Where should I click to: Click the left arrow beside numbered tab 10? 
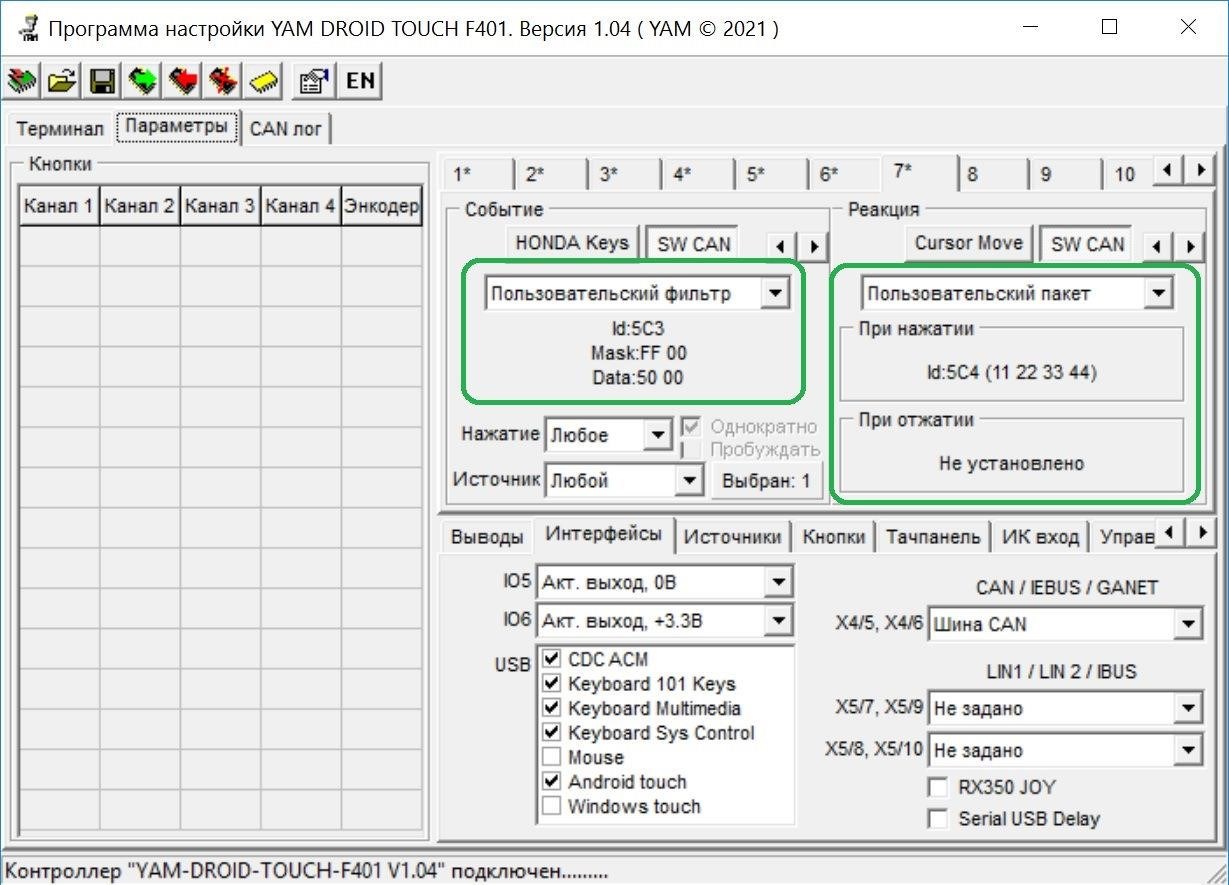pyautogui.click(x=1168, y=171)
